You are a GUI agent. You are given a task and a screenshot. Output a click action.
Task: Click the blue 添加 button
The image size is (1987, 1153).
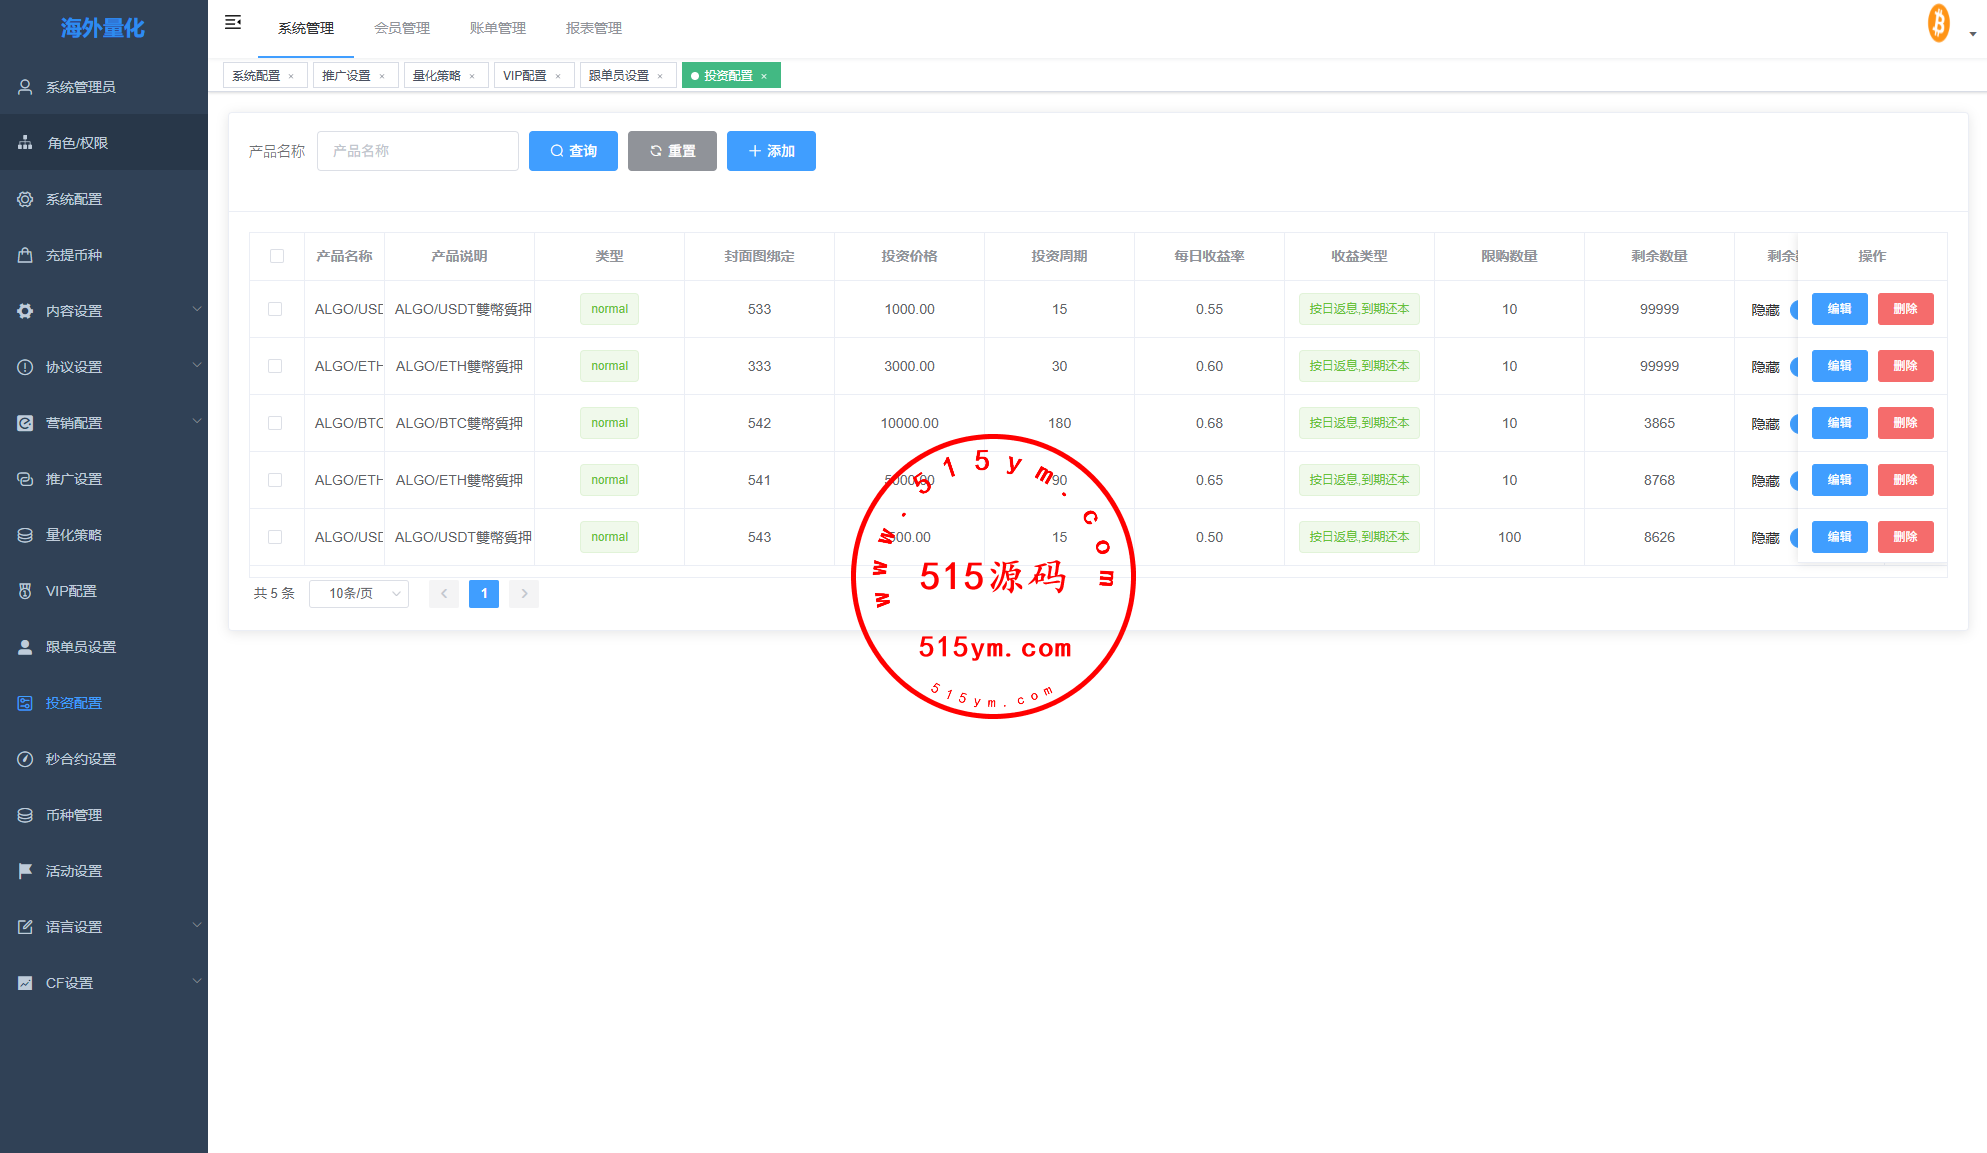pos(771,151)
